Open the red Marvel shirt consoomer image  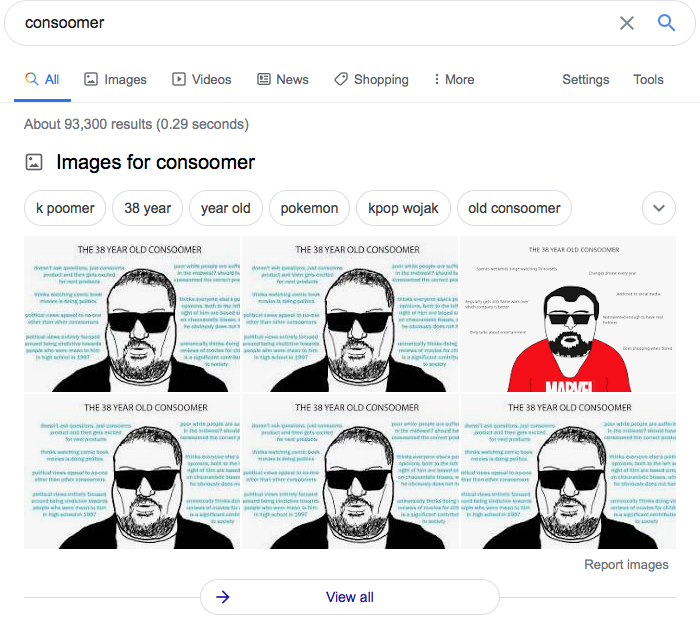pos(568,314)
